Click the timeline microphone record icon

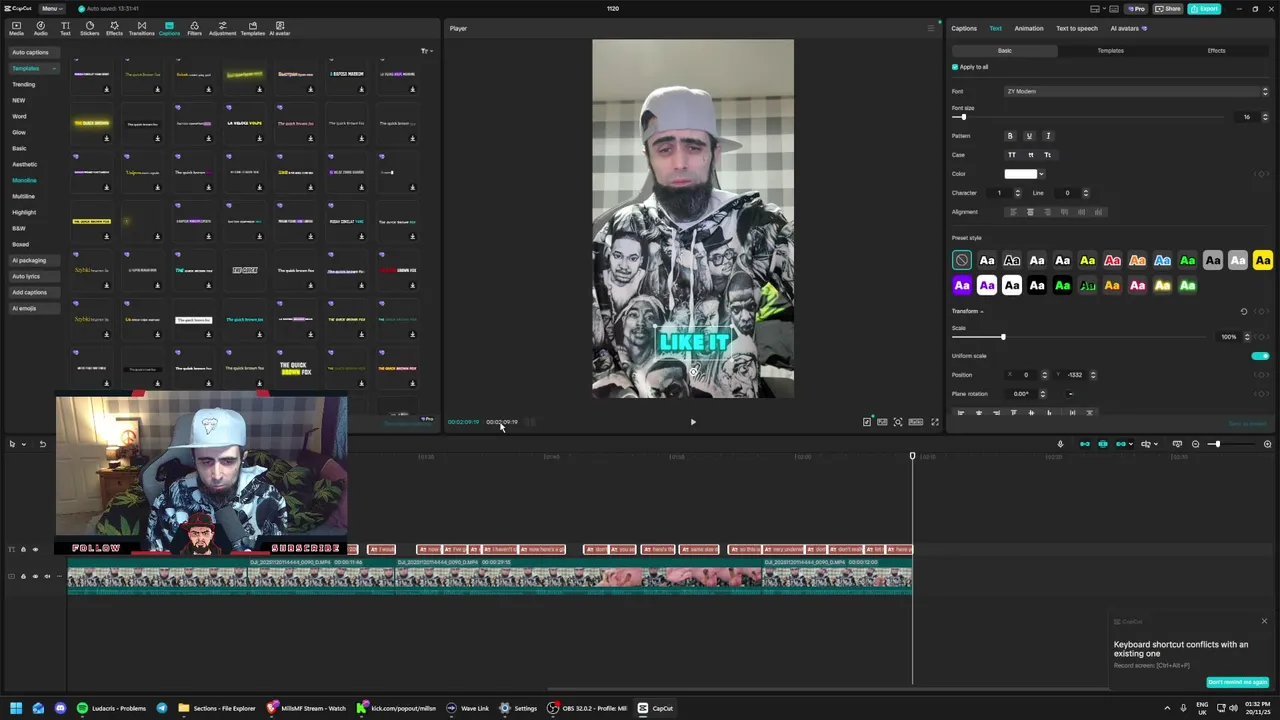click(x=1060, y=444)
